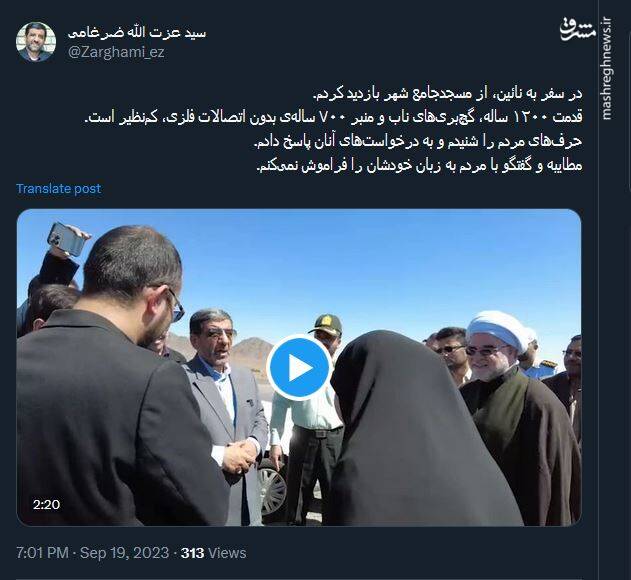
Task: Click the mashreghnews.ir vertical text
Action: 606,69
